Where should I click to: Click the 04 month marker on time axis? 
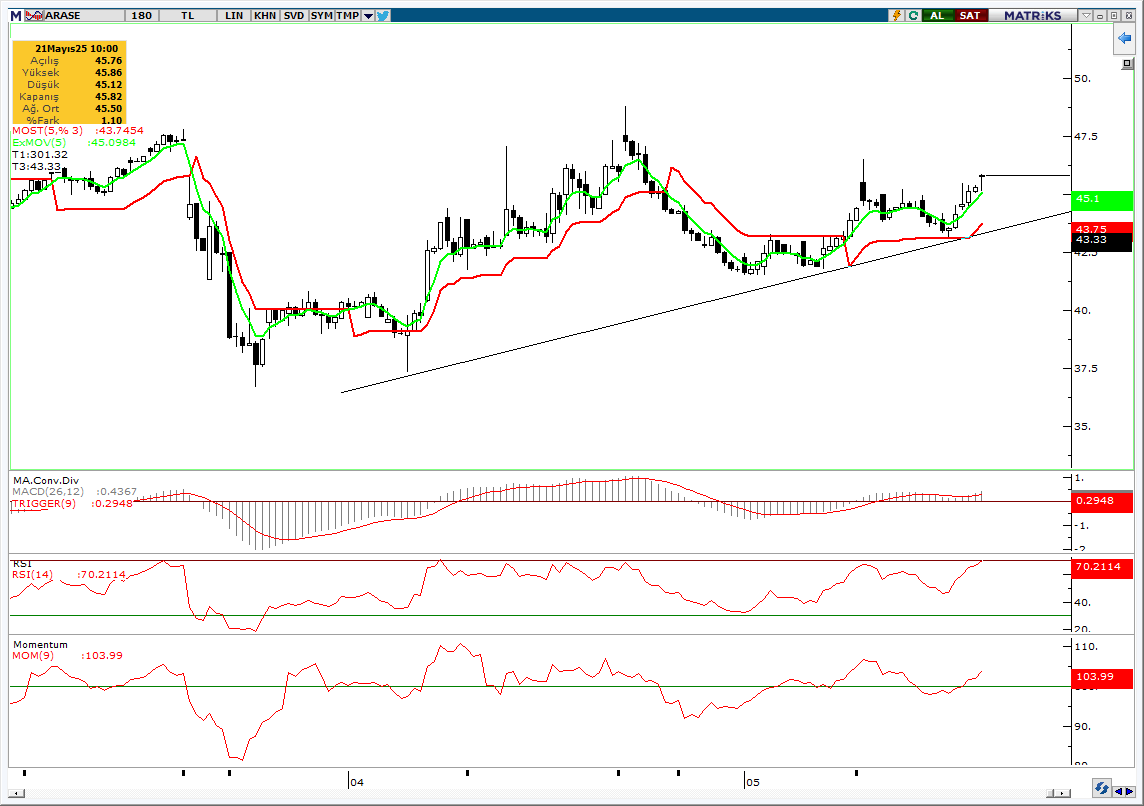[356, 782]
